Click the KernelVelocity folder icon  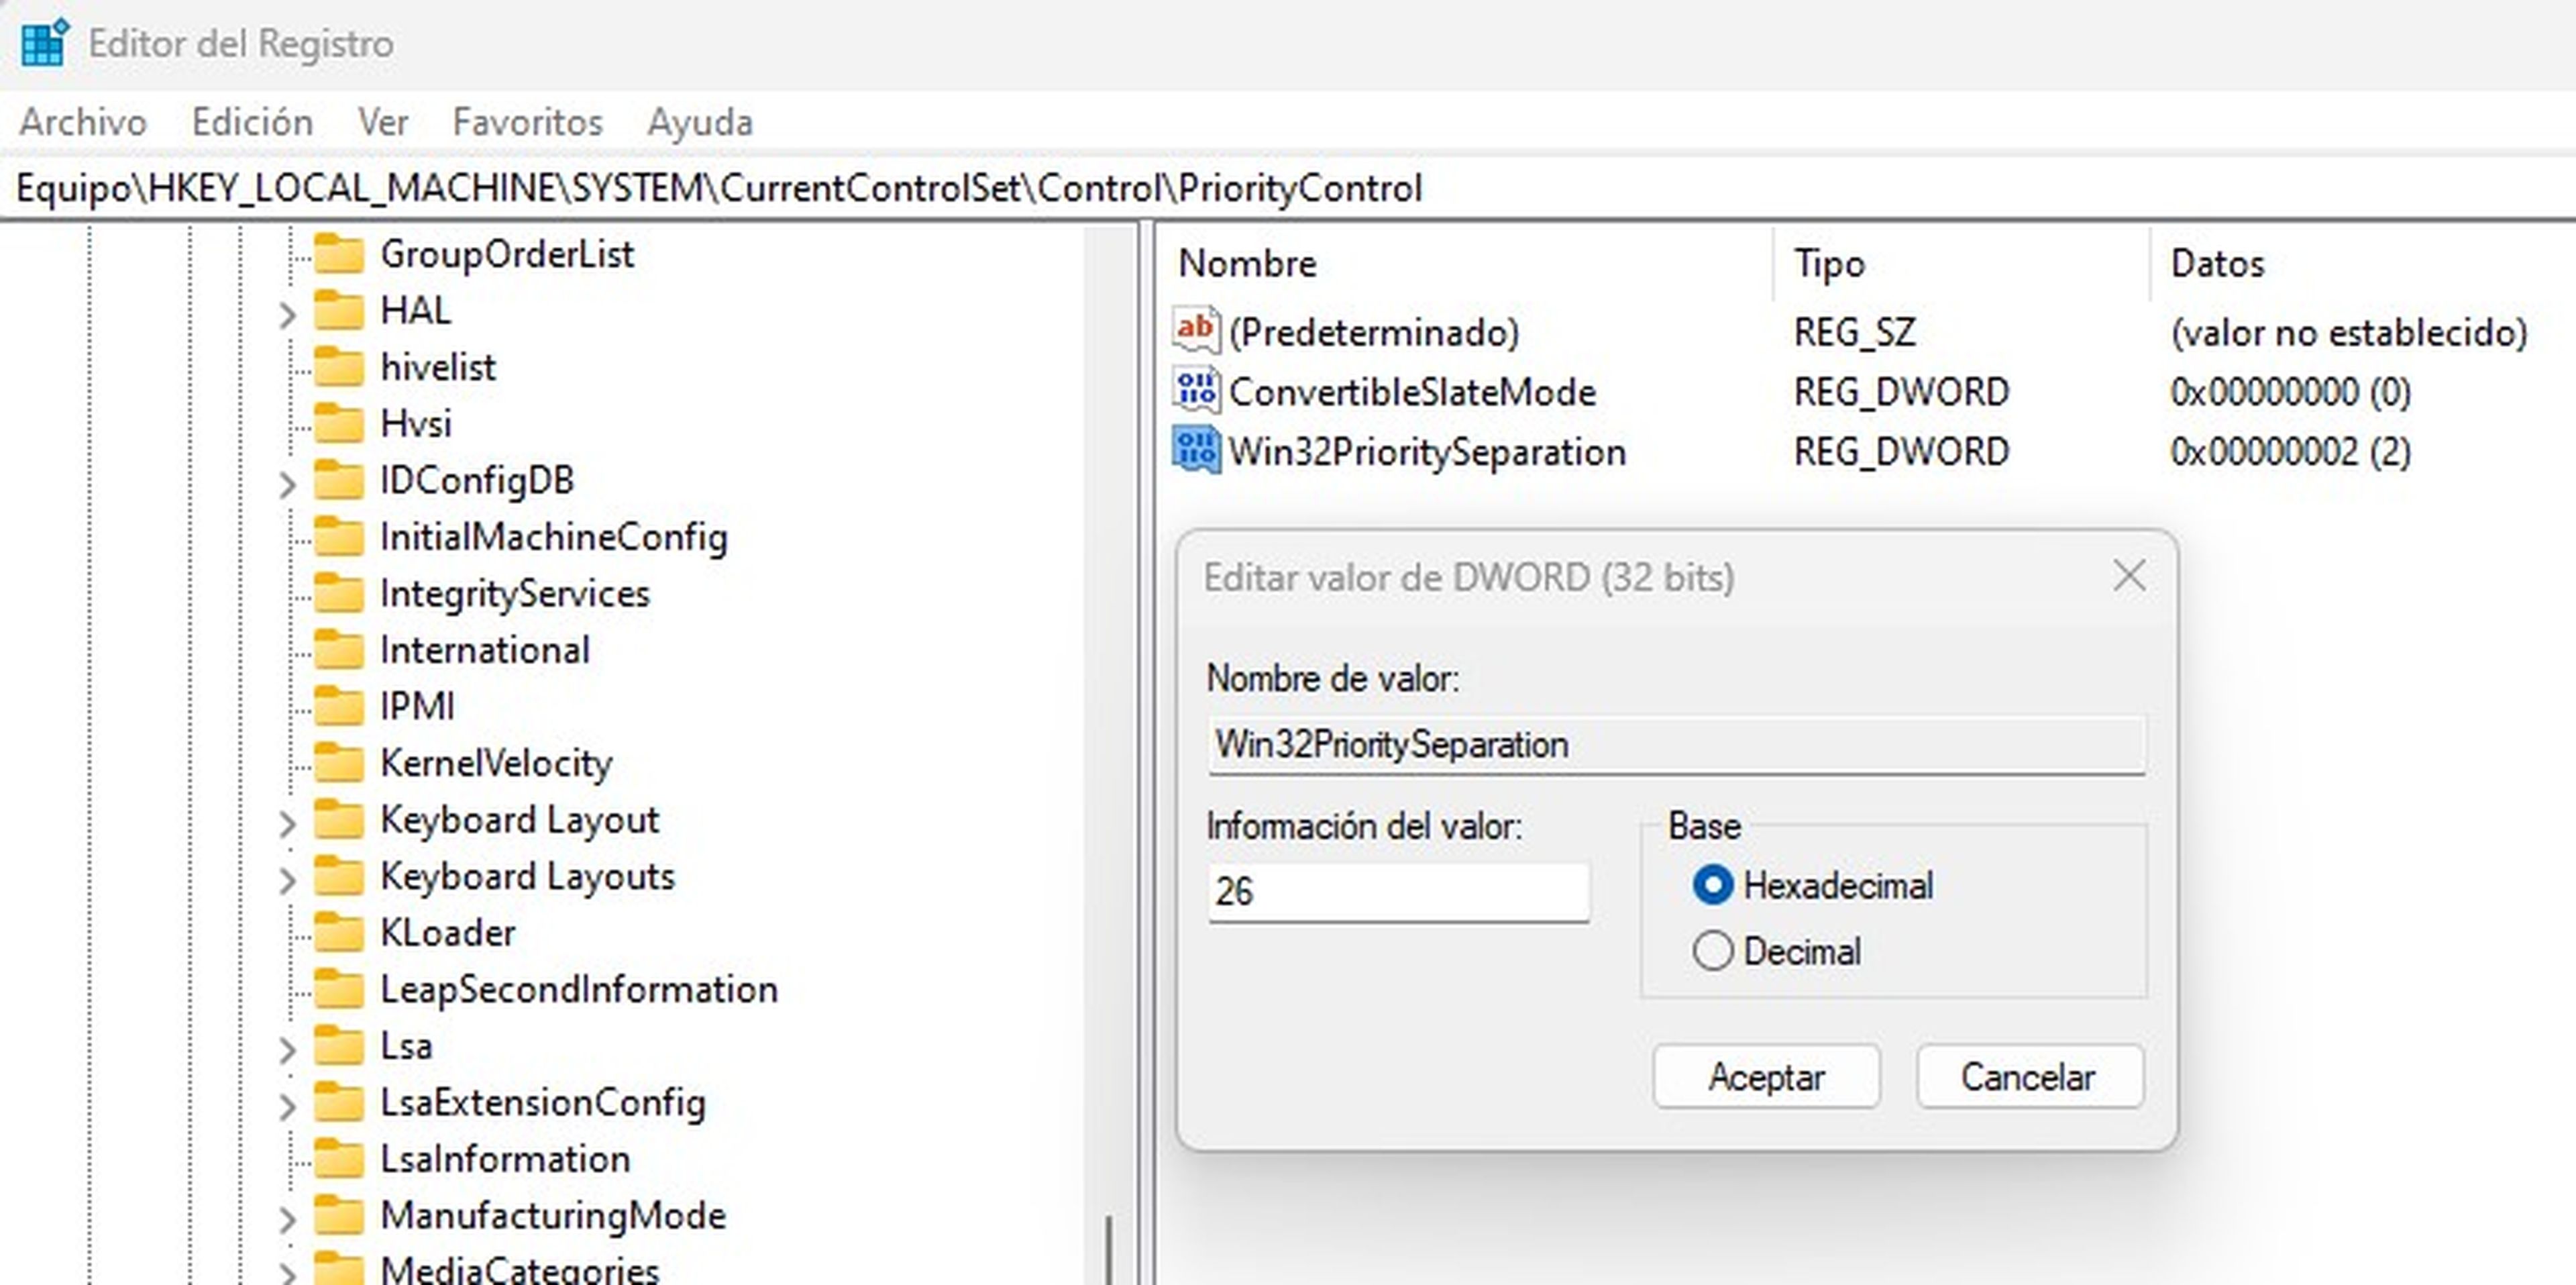tap(339, 763)
